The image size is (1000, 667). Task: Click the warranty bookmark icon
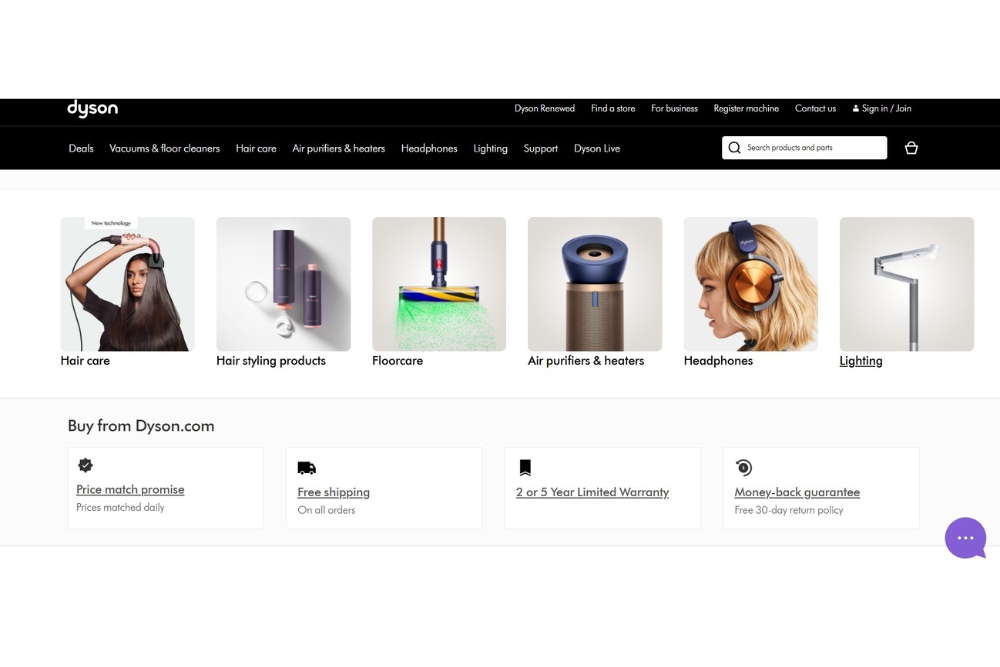pyautogui.click(x=525, y=467)
